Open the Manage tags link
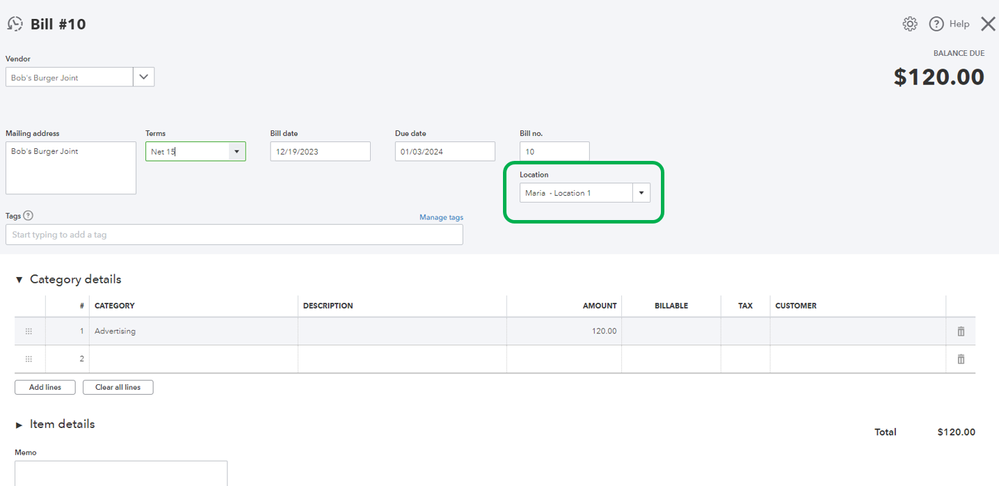Viewport: 999px width, 486px height. [441, 217]
